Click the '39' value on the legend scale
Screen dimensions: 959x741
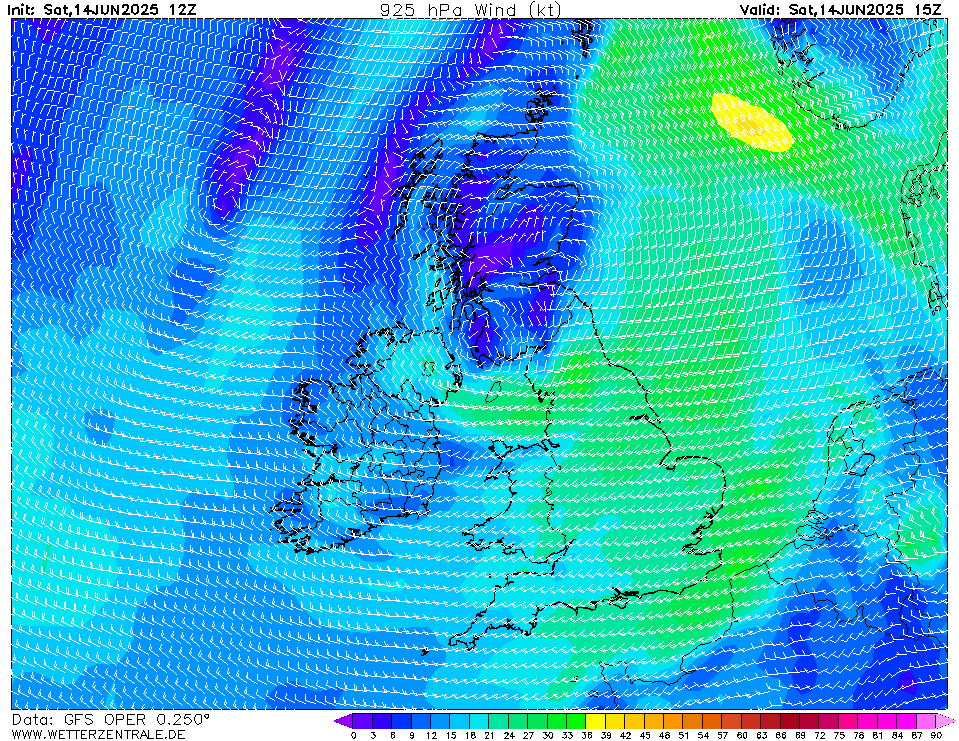(606, 735)
